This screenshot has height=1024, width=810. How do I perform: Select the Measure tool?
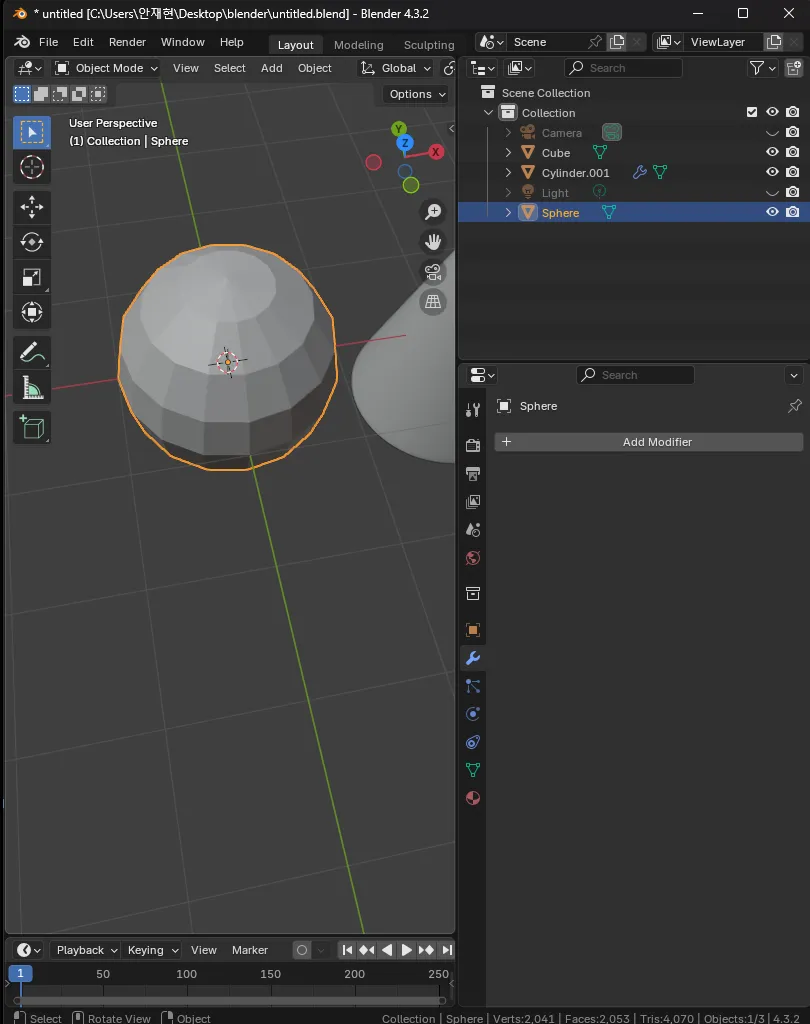pos(31,388)
